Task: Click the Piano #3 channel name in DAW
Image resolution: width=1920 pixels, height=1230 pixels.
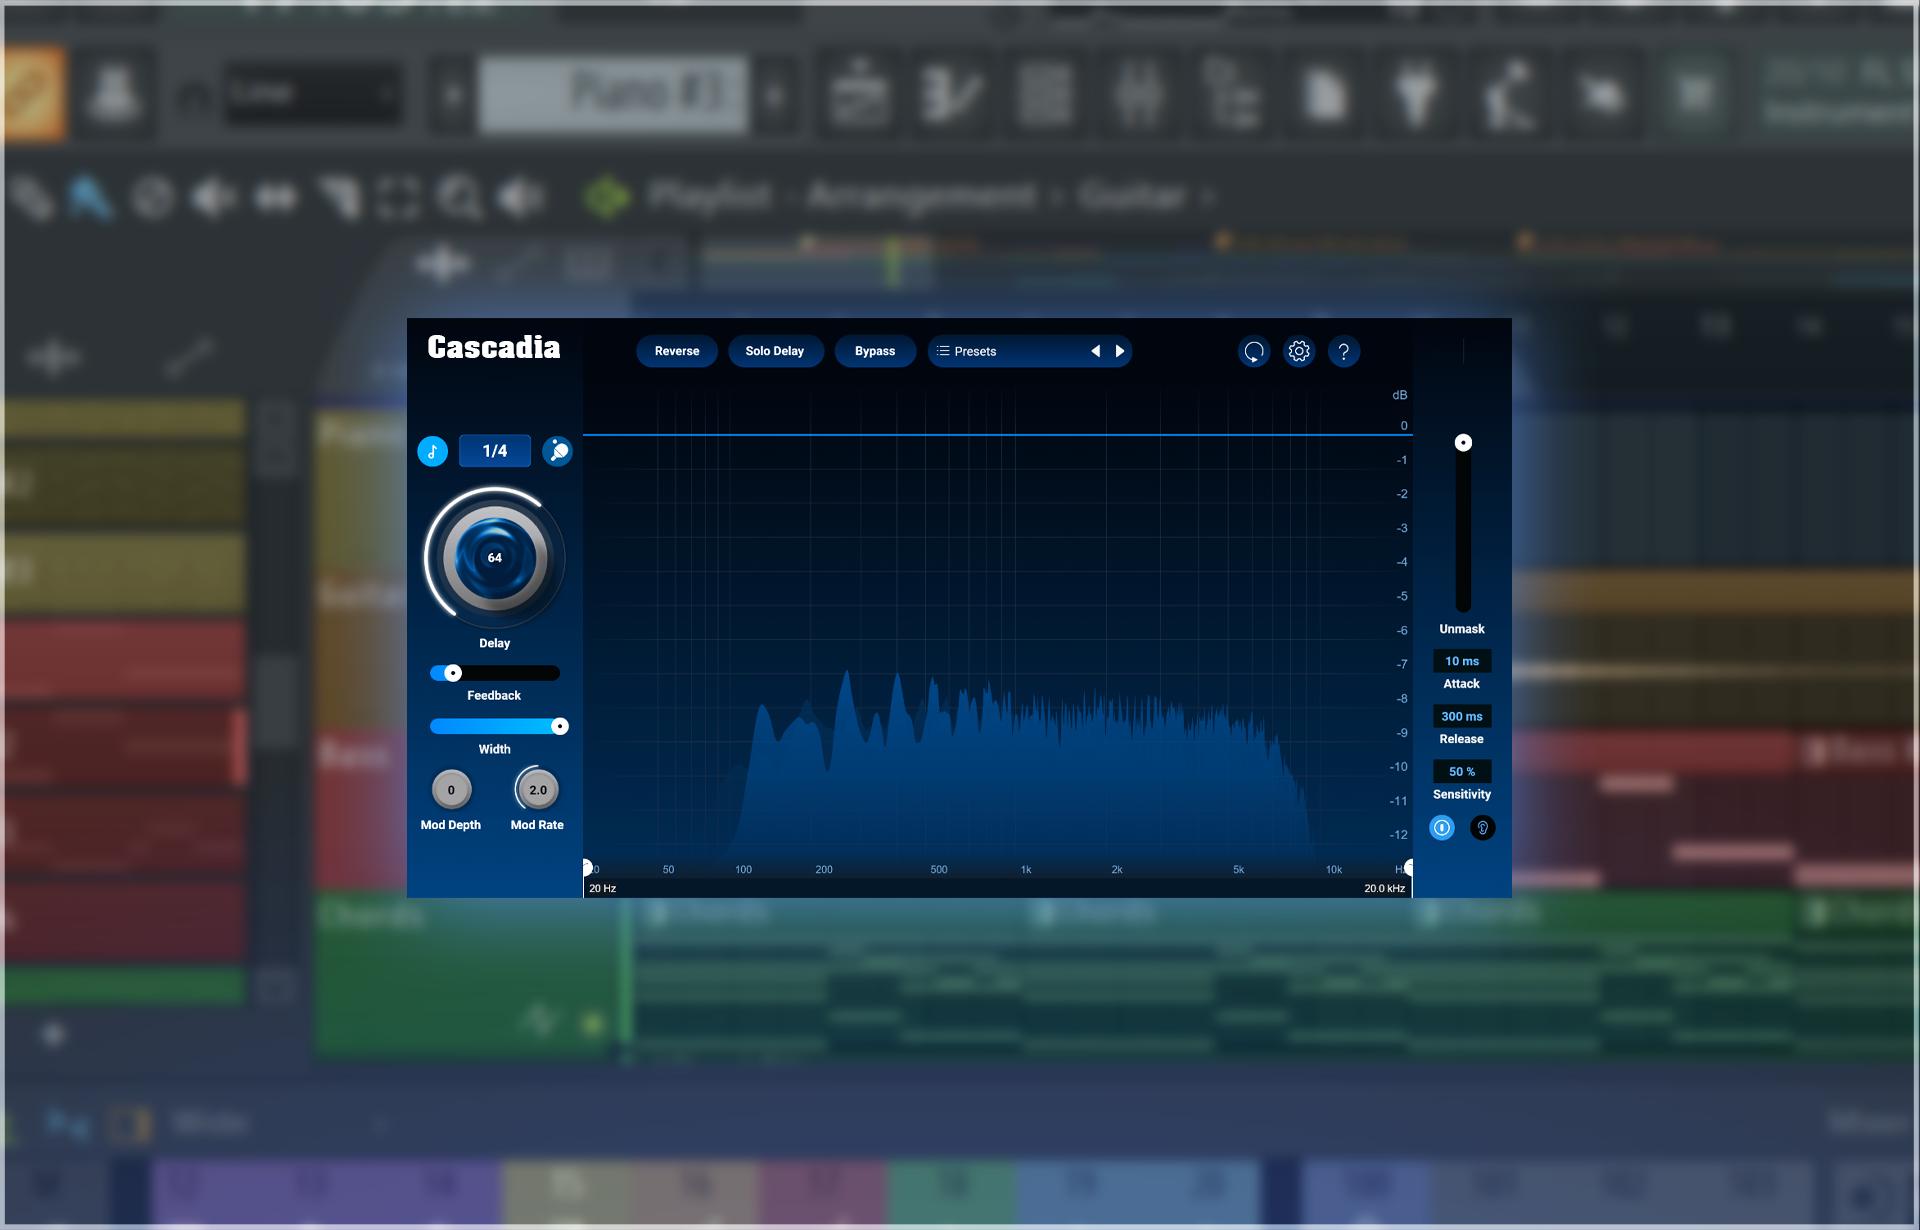Action: pyautogui.click(x=613, y=95)
